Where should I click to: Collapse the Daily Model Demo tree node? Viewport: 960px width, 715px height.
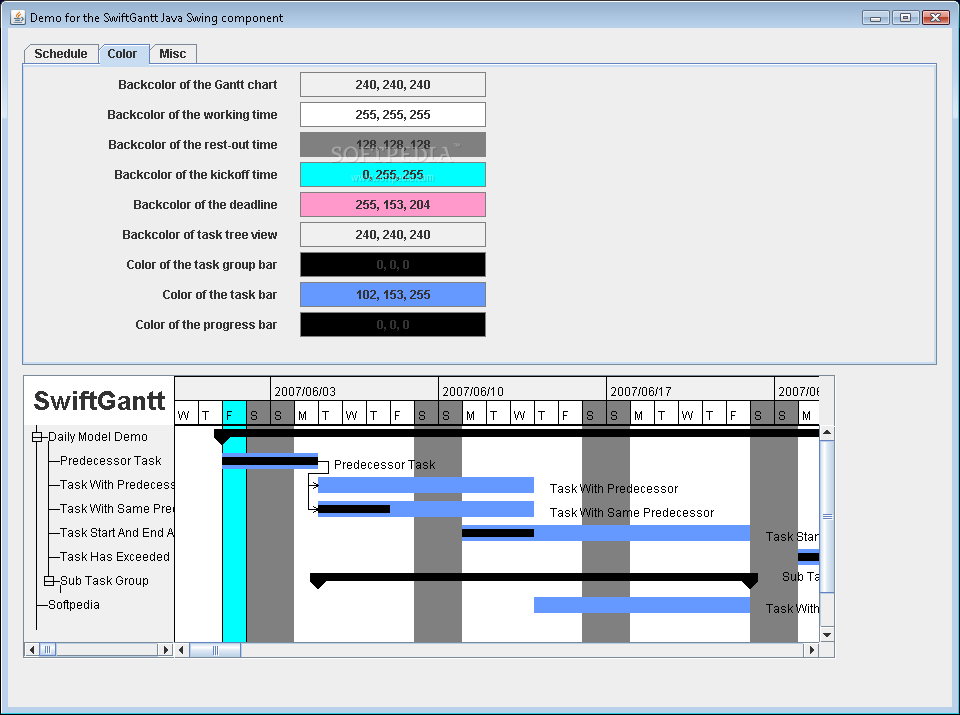click(x=37, y=436)
